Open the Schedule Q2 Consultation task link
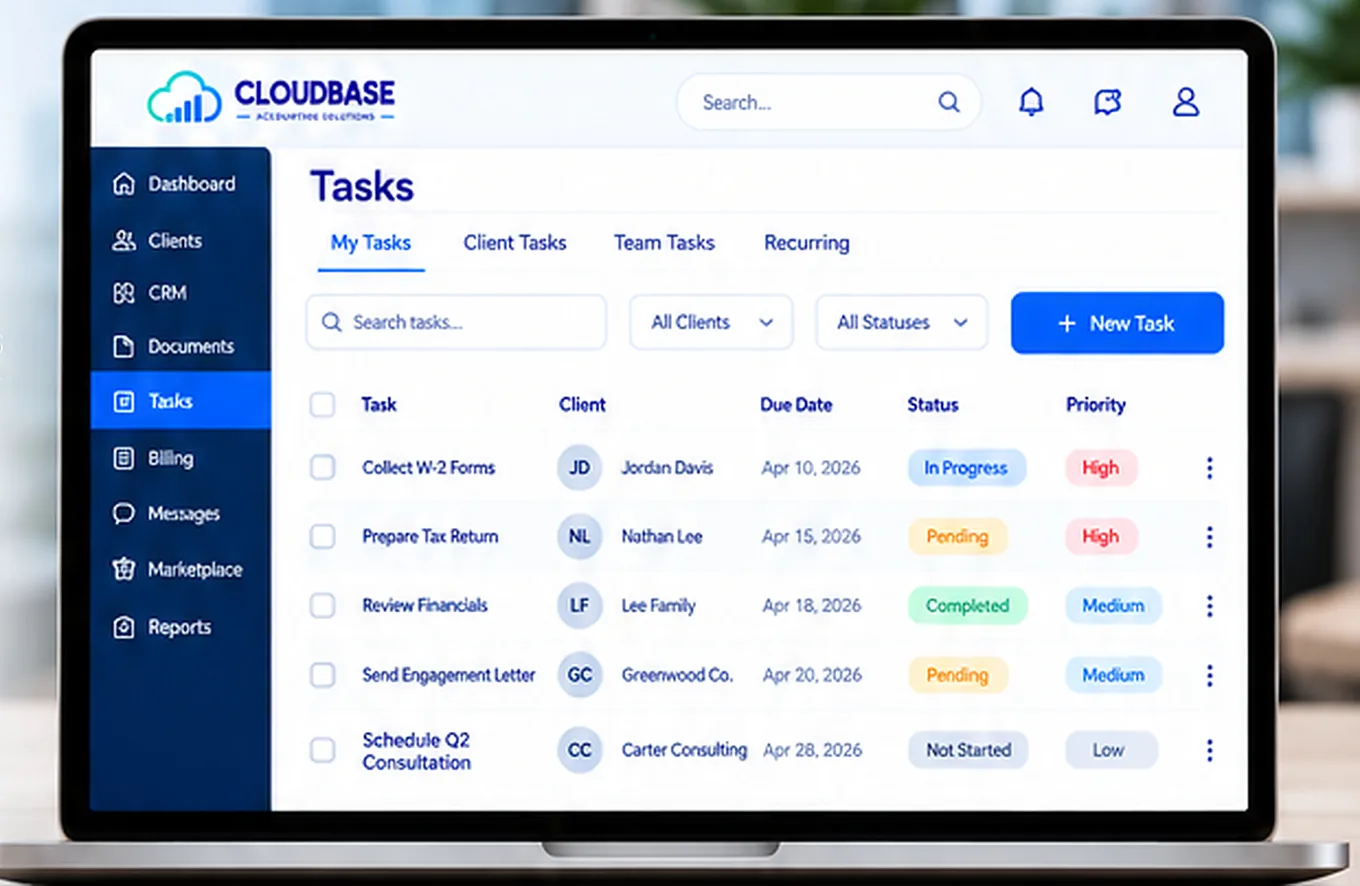This screenshot has height=886, width=1360. [417, 751]
